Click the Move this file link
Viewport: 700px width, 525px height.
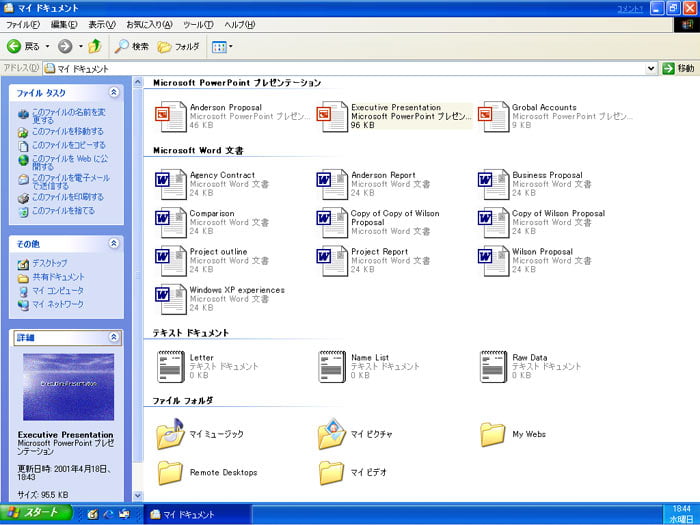click(x=67, y=131)
